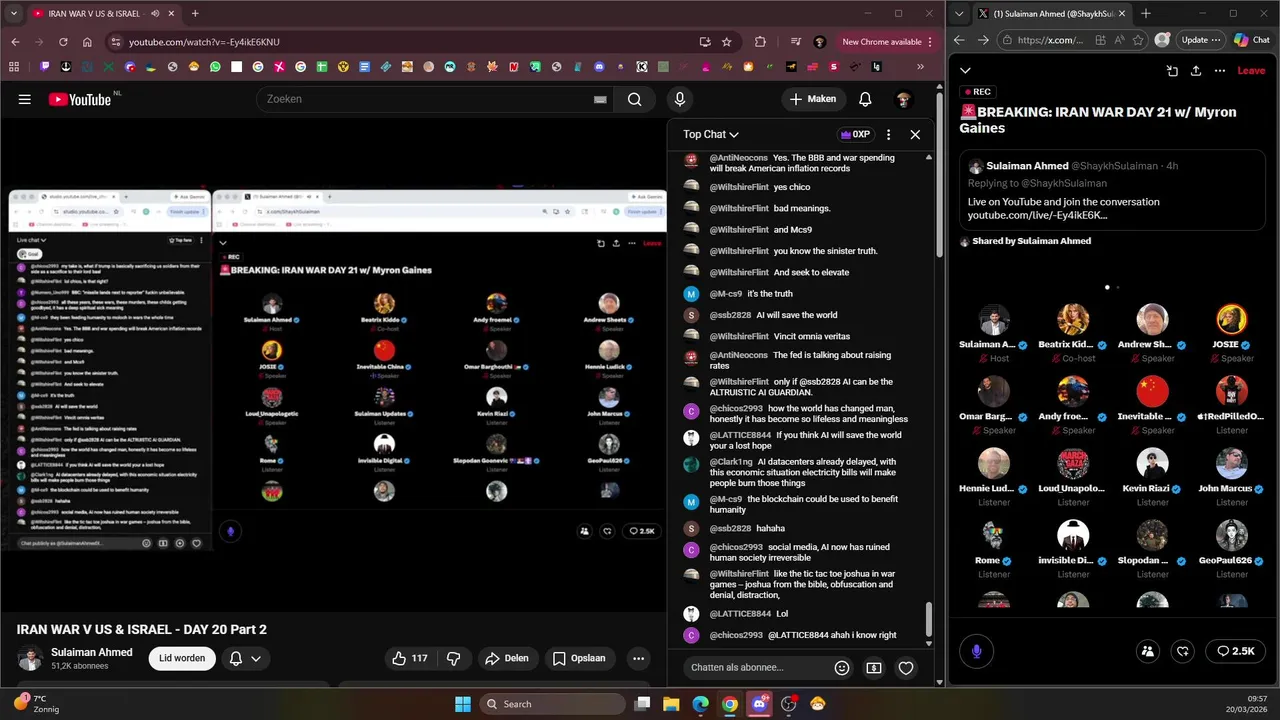The width and height of the screenshot is (1280, 720).
Task: Open the YouTube hamburger guide menu
Action: click(25, 99)
